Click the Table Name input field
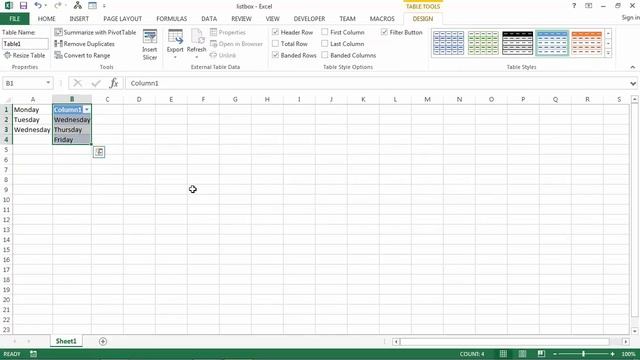Viewport: 640px width, 360px height. (x=25, y=44)
